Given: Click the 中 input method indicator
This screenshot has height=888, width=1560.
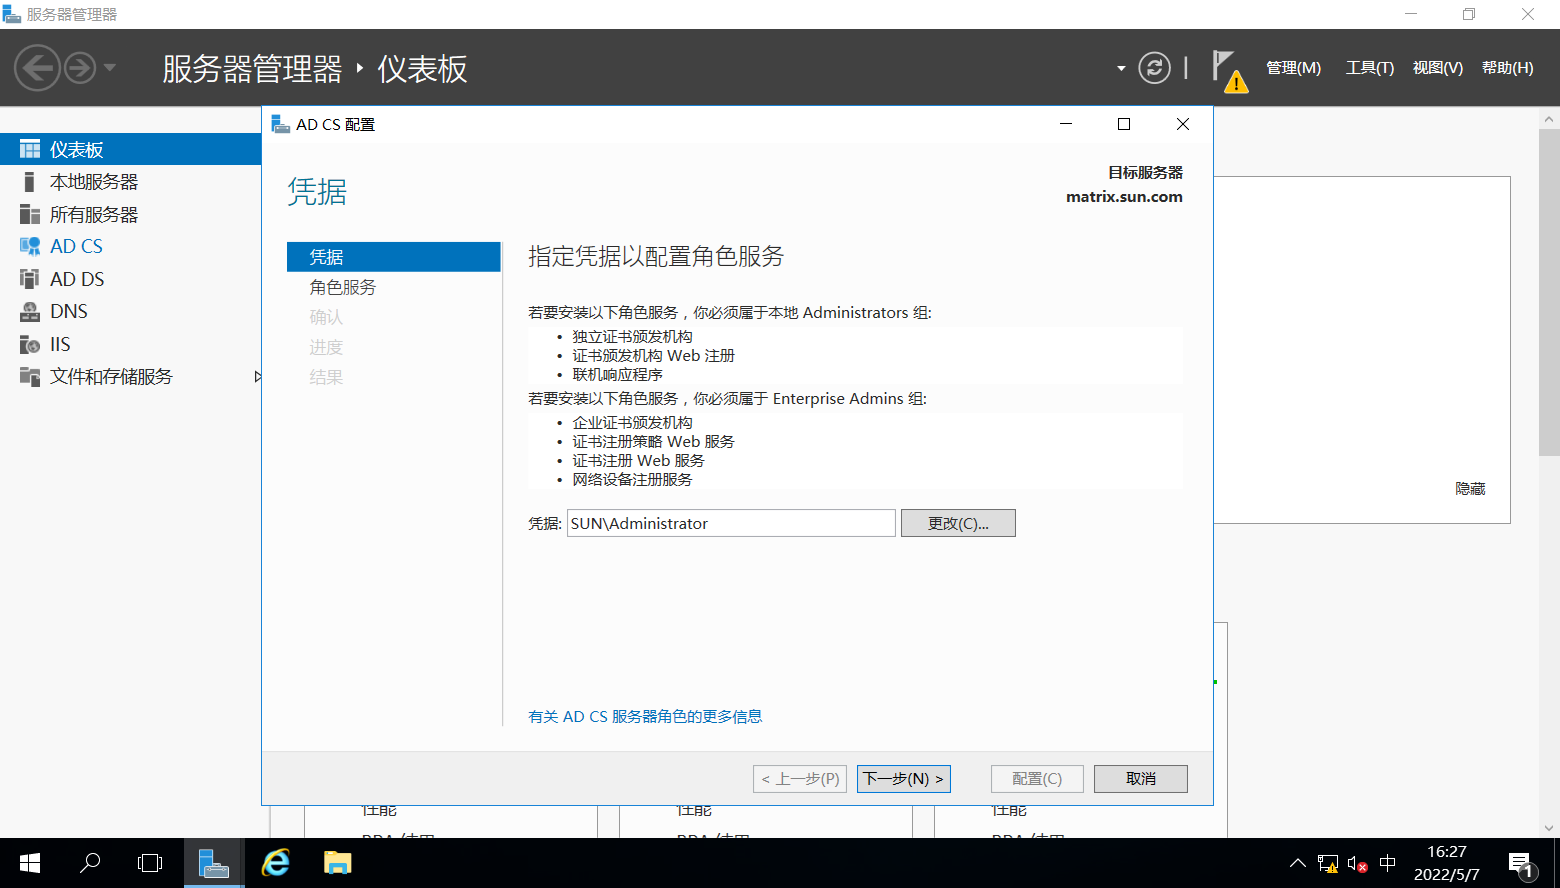Looking at the screenshot, I should 1387,864.
